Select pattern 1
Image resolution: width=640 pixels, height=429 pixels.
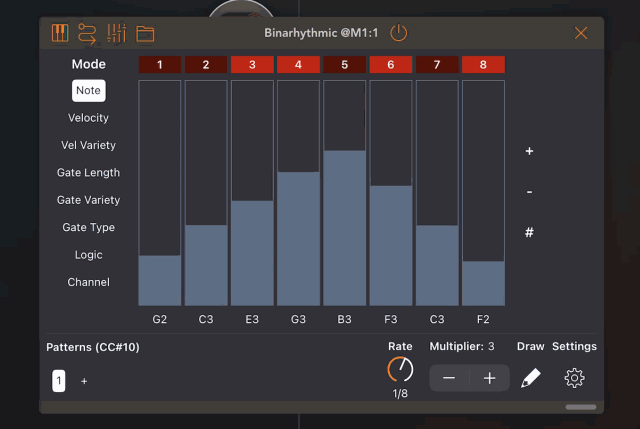(x=58, y=381)
